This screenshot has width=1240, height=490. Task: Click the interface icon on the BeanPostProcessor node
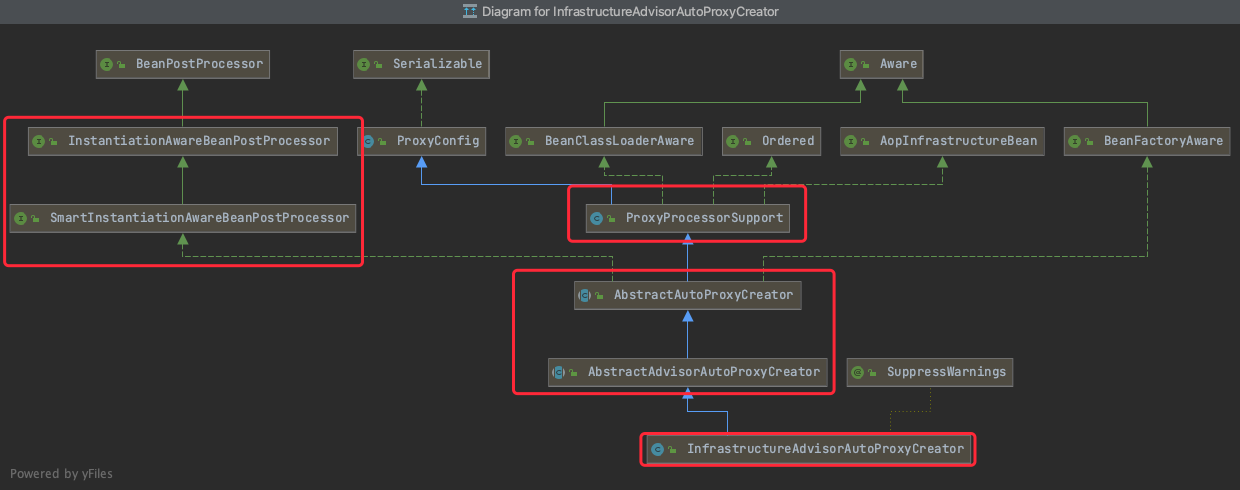pos(106,64)
